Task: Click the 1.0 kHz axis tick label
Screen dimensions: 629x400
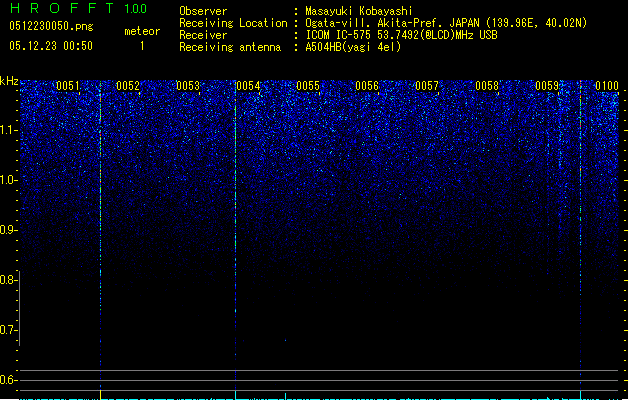Action: pos(8,180)
